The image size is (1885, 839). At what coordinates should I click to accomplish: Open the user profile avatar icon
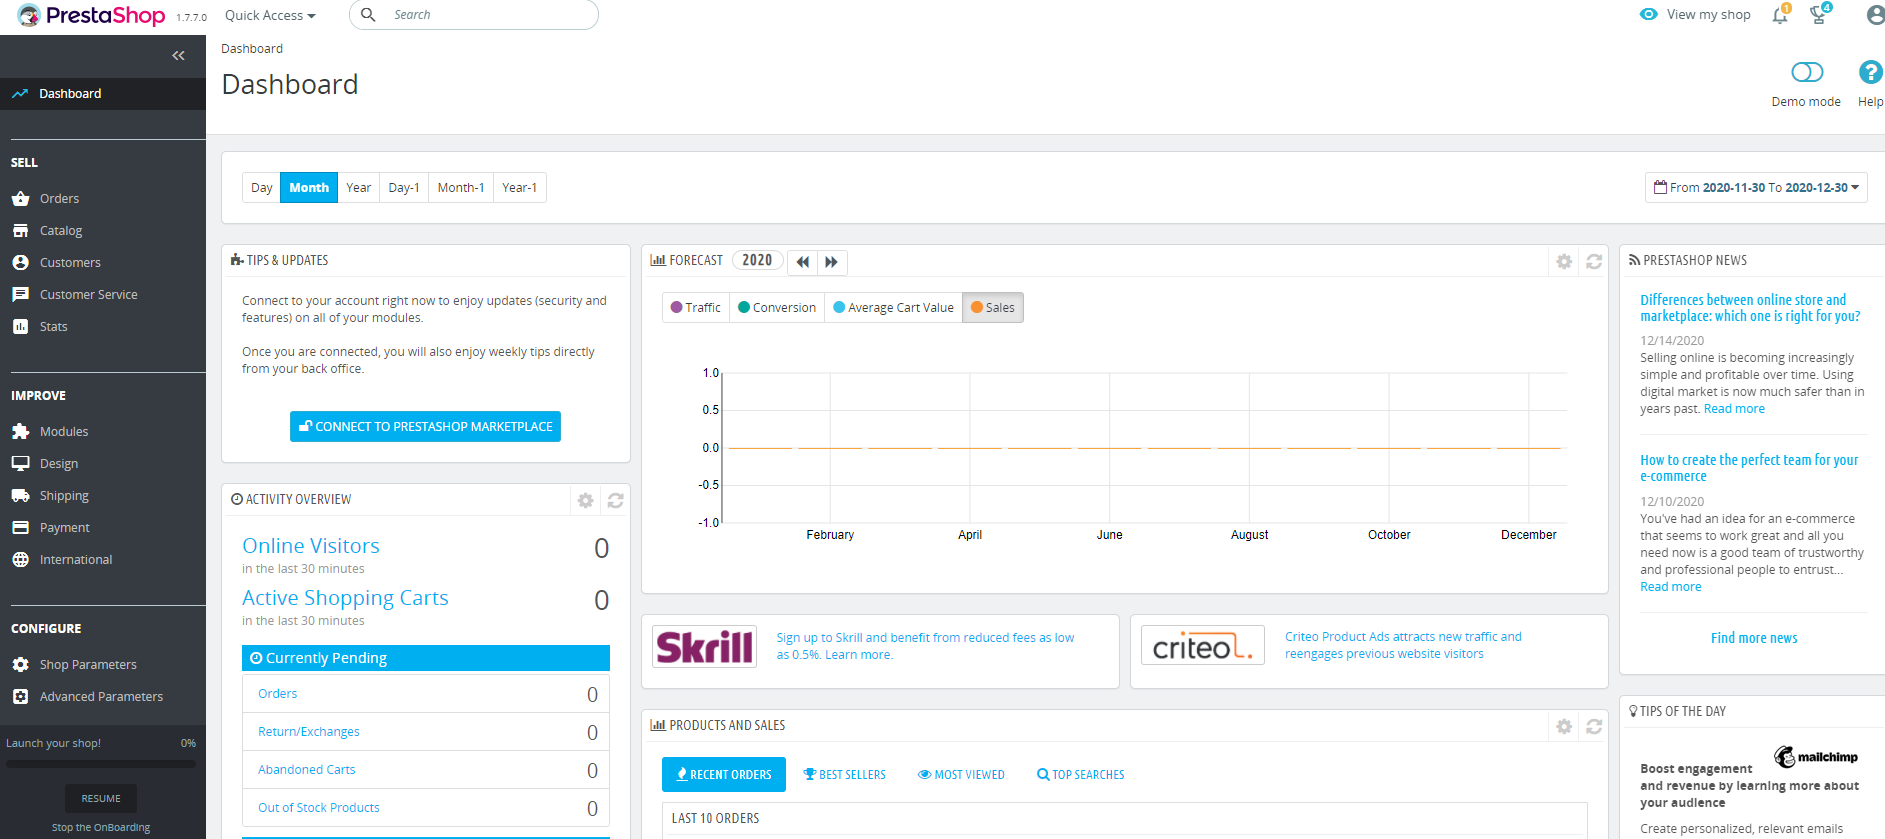(x=1875, y=15)
